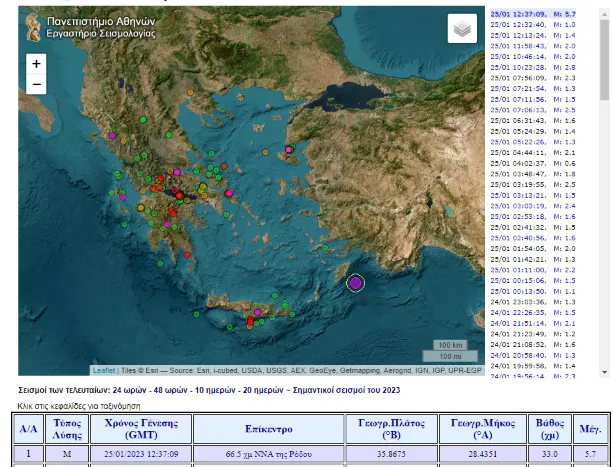Select list entry 25/01 10:23:28 M: 2.8
The width and height of the screenshot is (613, 467).
pyautogui.click(x=533, y=67)
